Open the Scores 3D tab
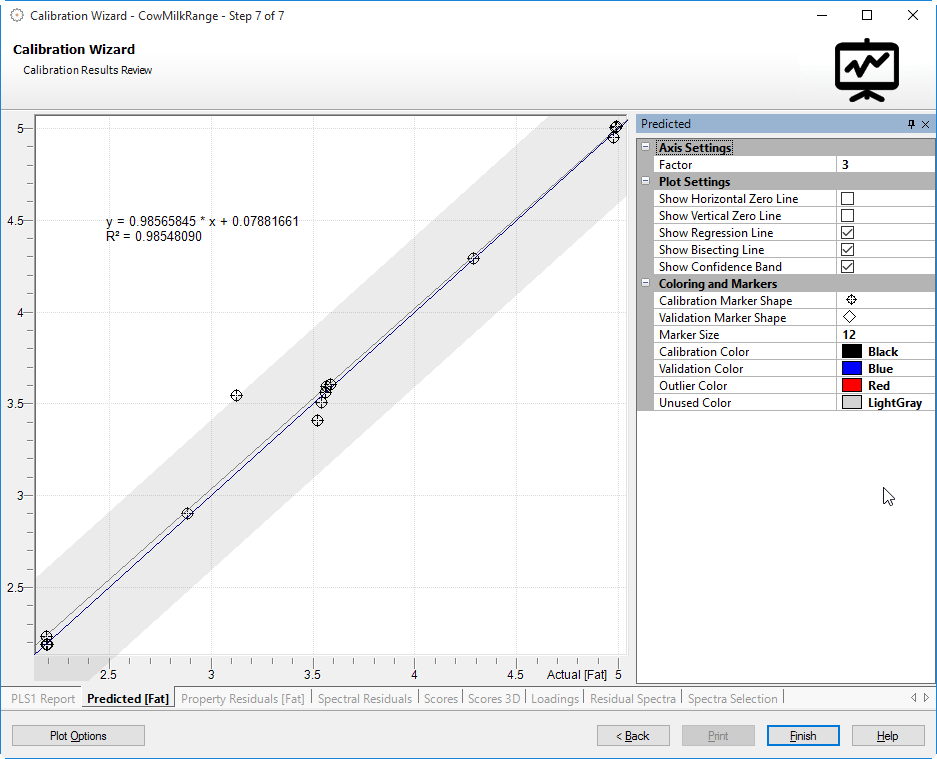This screenshot has width=937, height=759. click(494, 699)
